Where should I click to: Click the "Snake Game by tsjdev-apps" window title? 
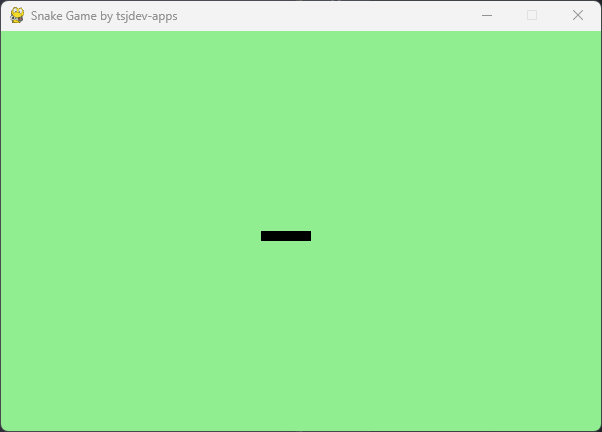click(104, 16)
